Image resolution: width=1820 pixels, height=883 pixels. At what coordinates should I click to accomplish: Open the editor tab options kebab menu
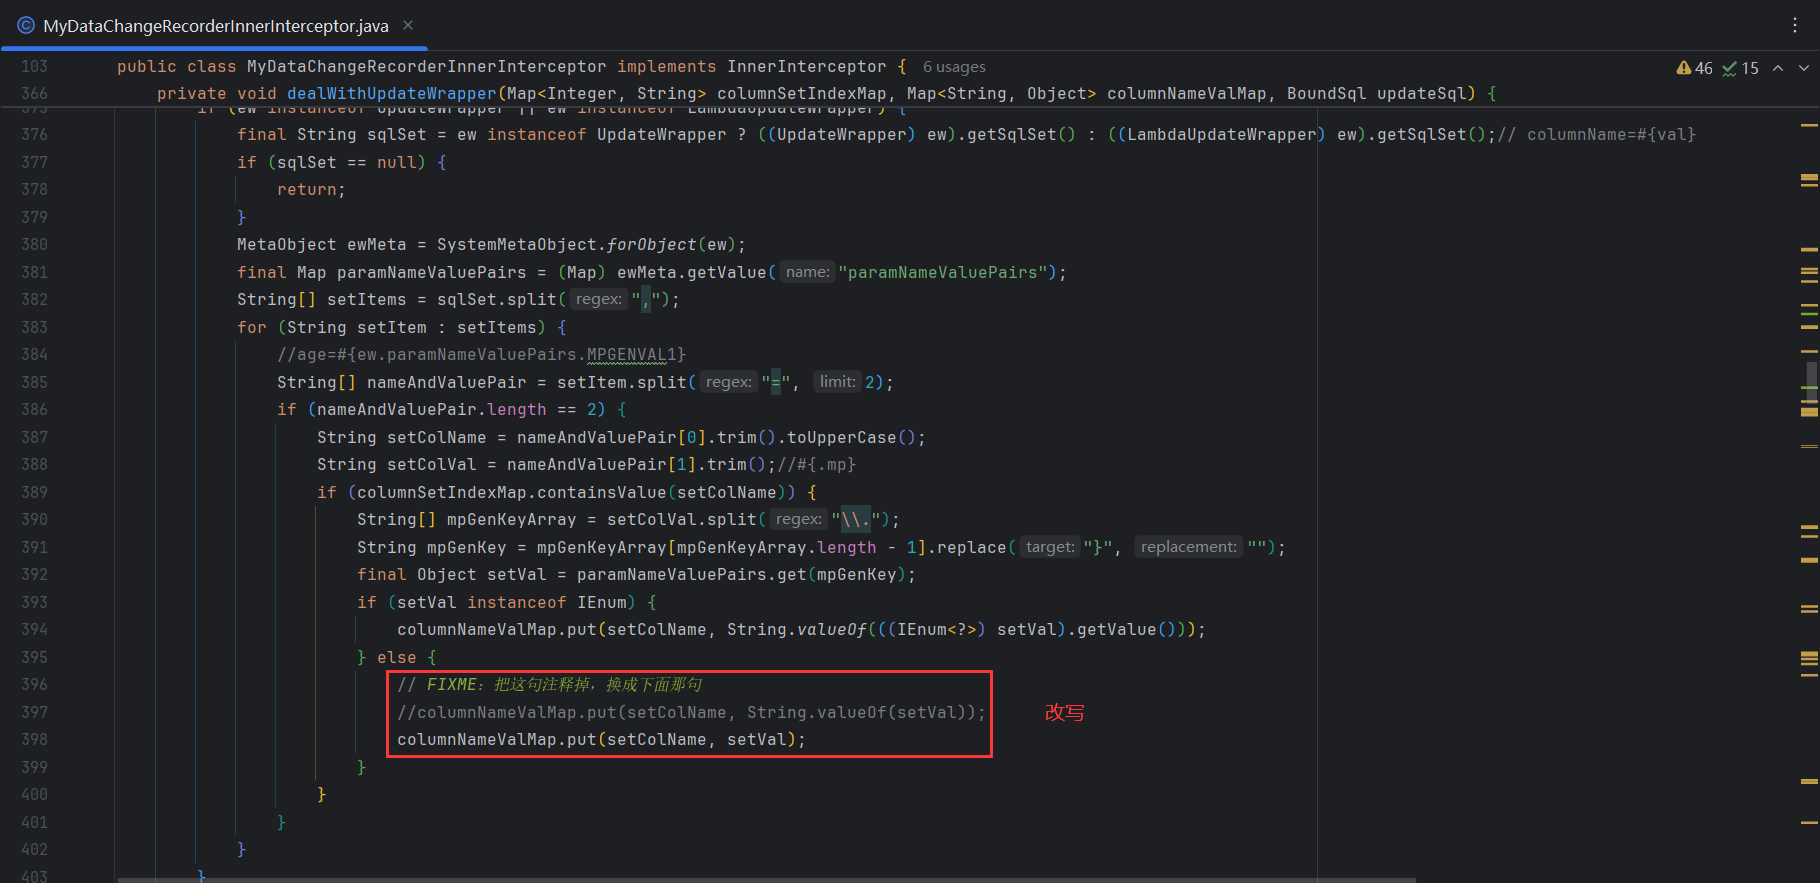click(x=1795, y=26)
